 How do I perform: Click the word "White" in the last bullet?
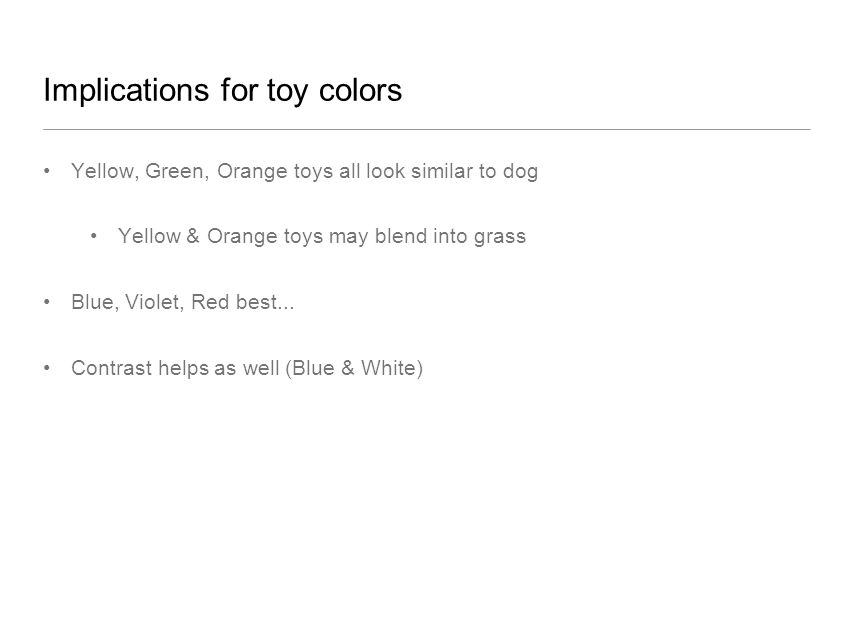(388, 368)
